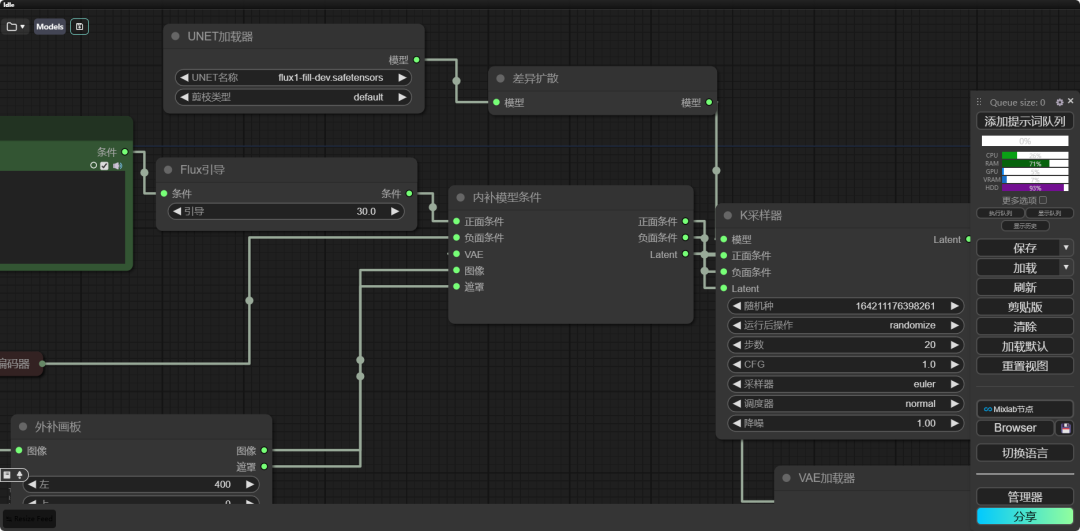1080x531 pixels.
Task: Click the 显示历史 button
Action: 1025,225
